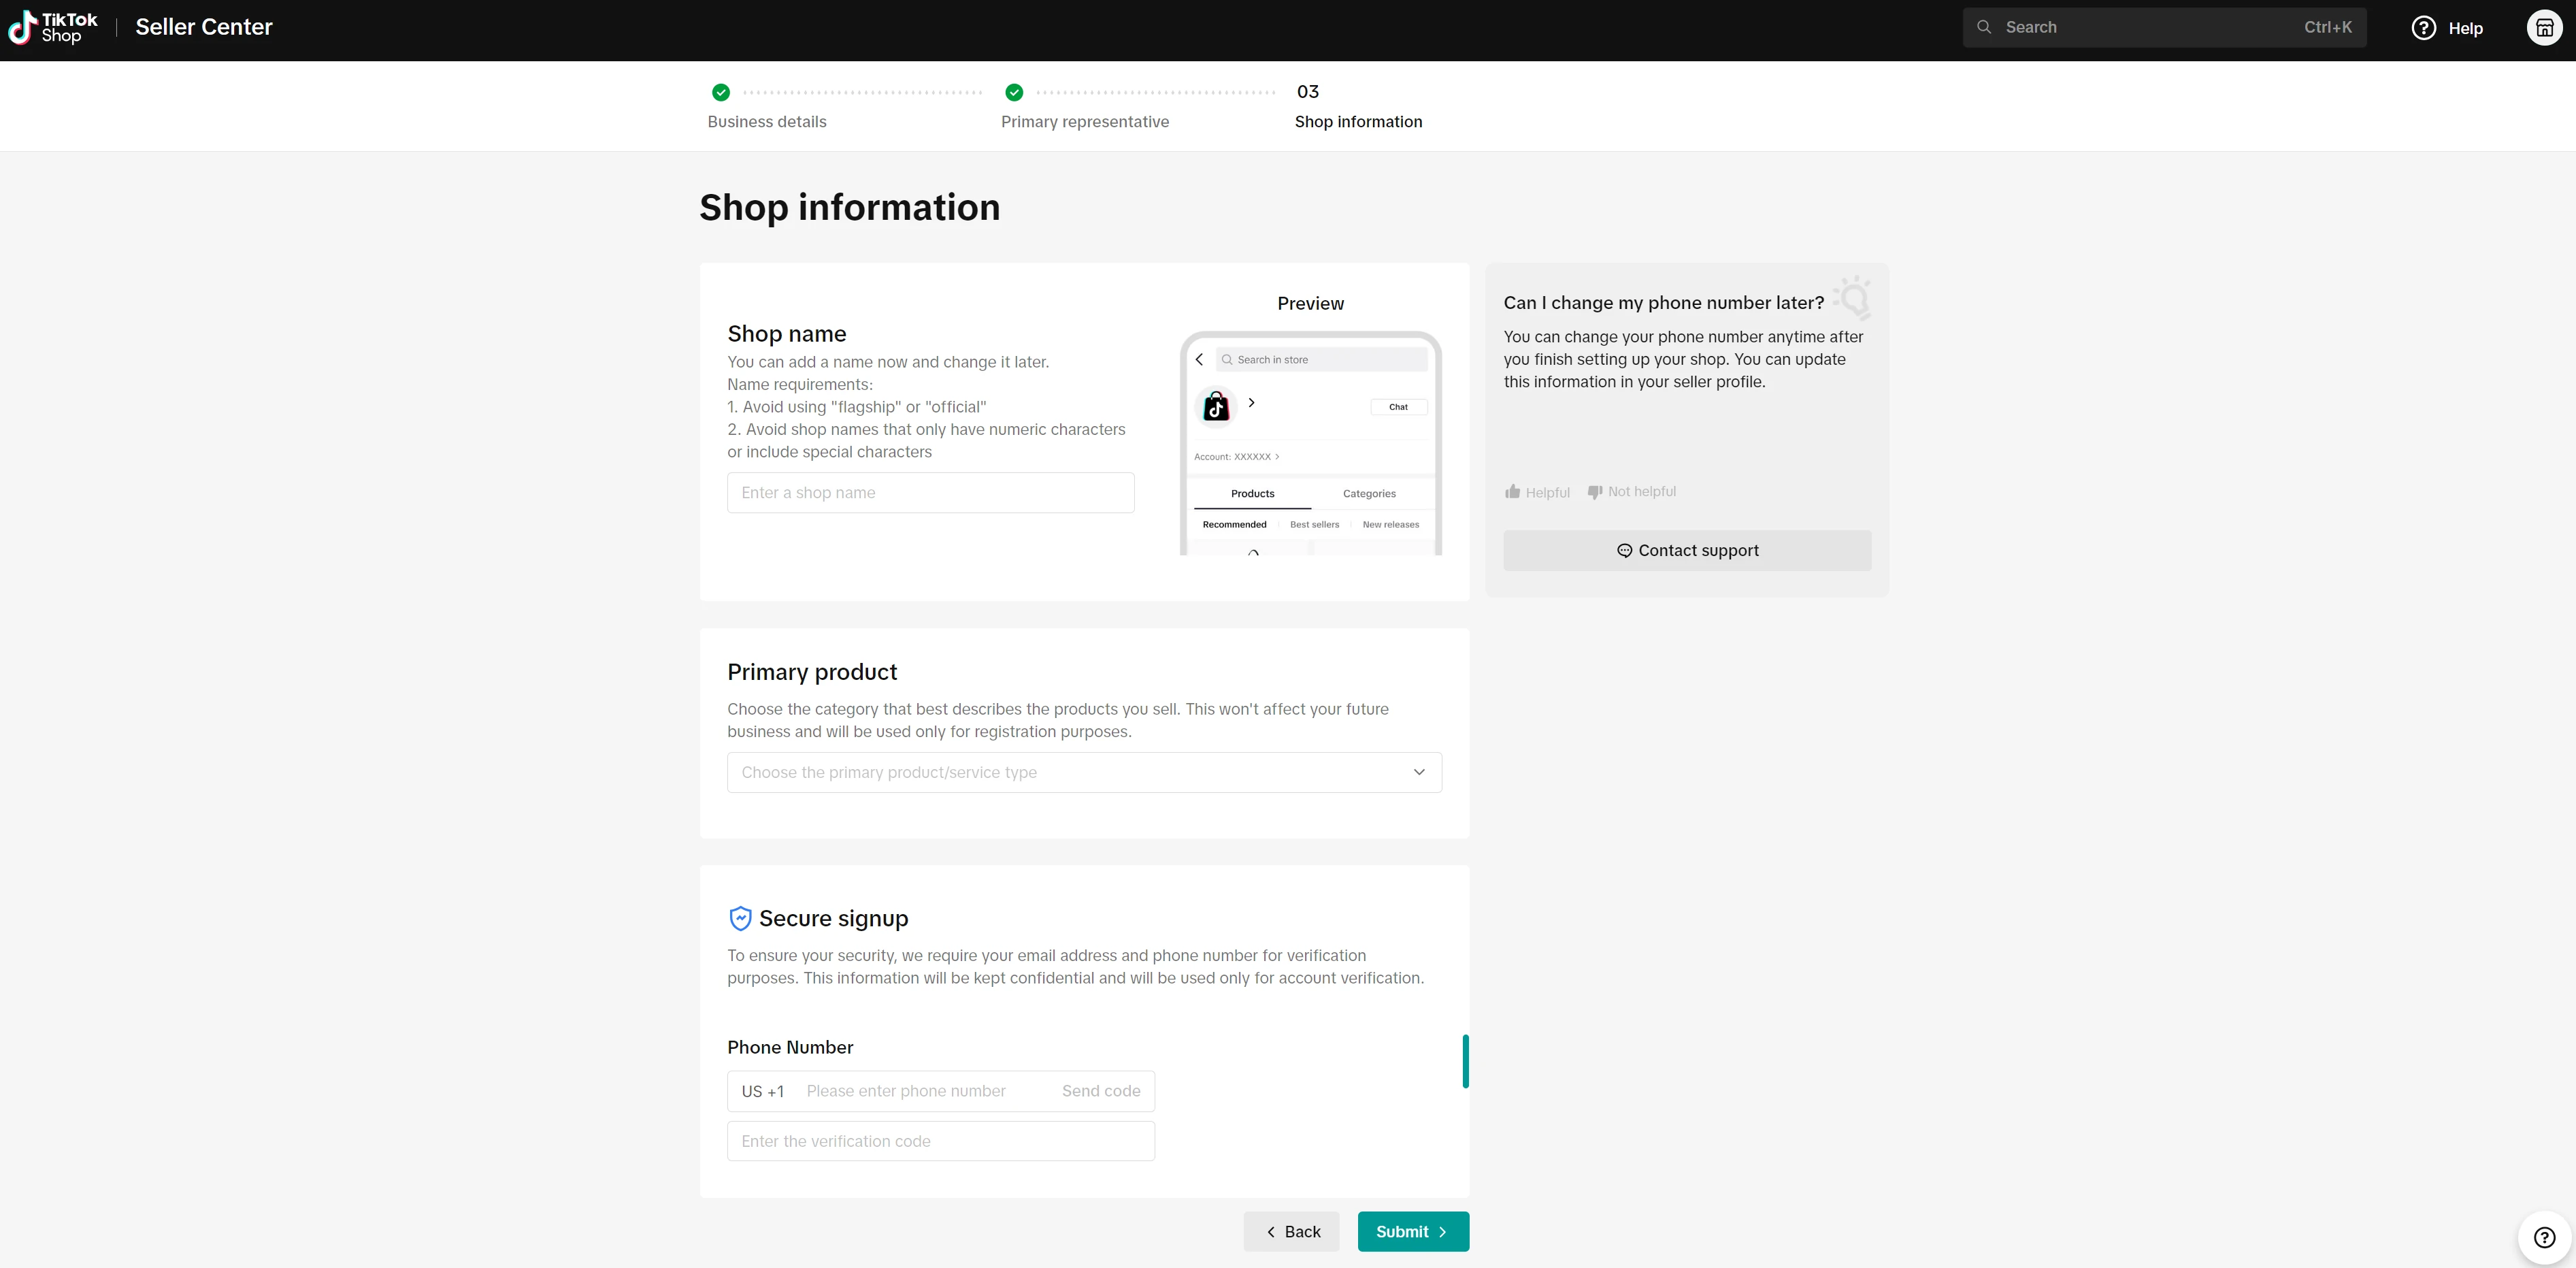
Task: Select the Categories tab in preview
Action: [x=1369, y=494]
